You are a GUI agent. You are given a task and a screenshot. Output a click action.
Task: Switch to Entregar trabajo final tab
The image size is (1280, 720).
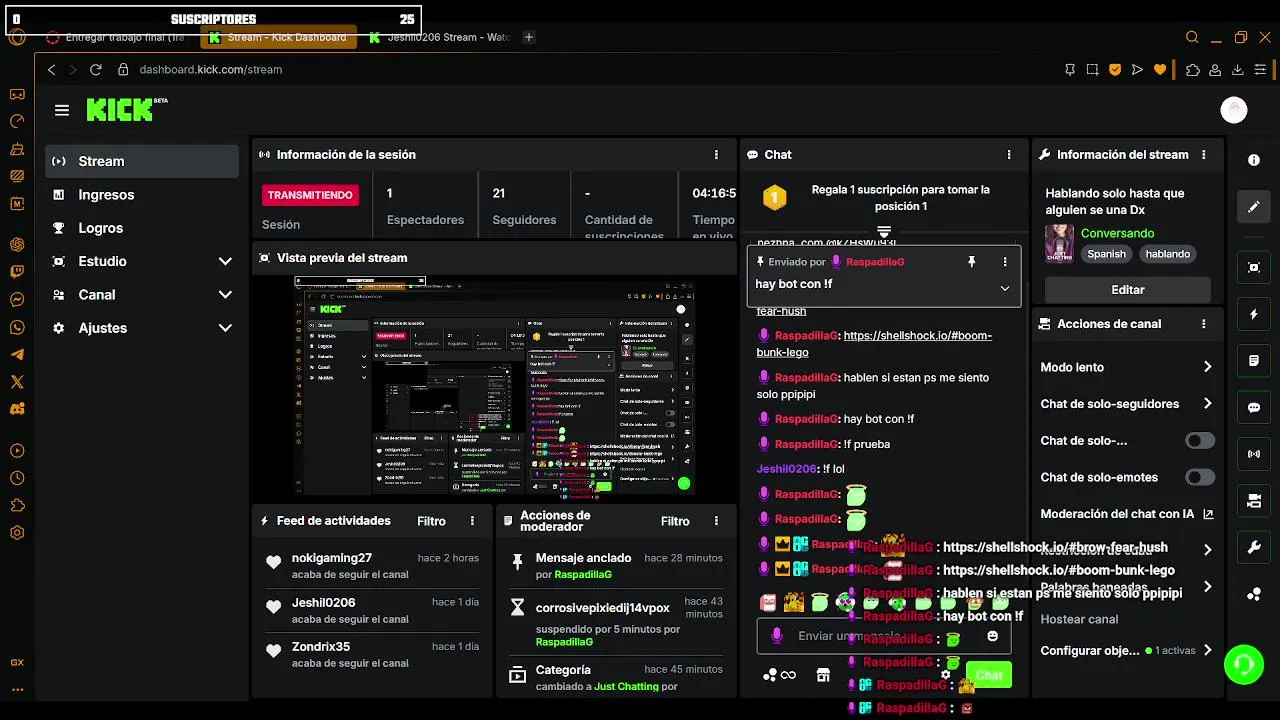(116, 37)
